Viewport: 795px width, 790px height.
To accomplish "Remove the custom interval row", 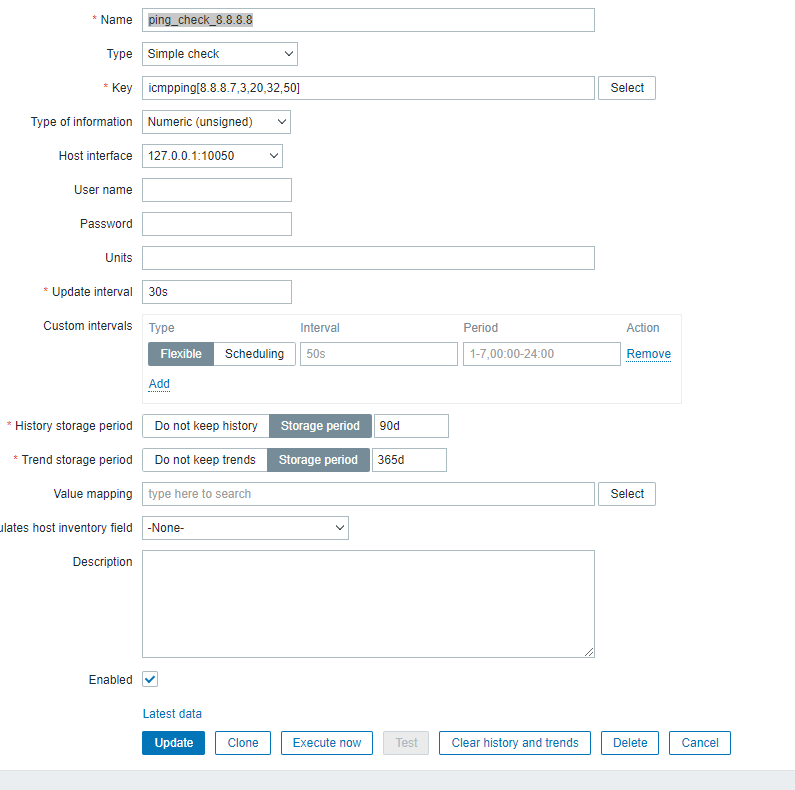I will point(648,354).
